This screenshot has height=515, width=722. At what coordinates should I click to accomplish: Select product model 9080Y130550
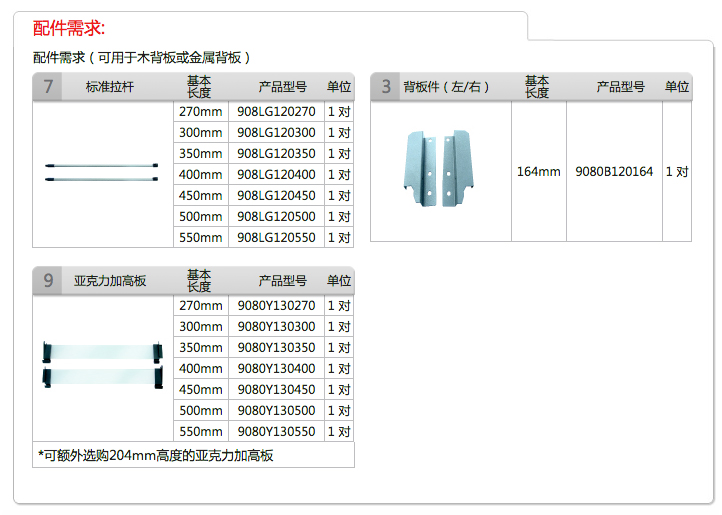[x=276, y=432]
